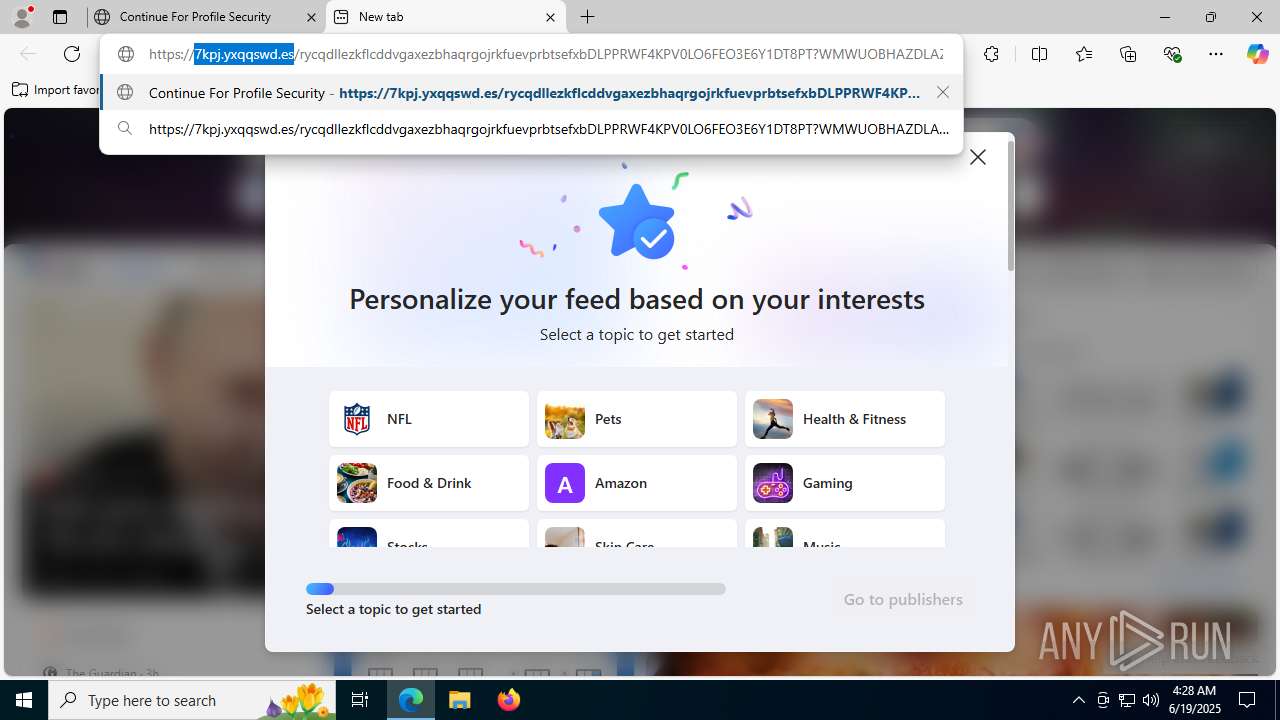Refresh the current page
This screenshot has width=1280, height=720.
(x=72, y=54)
